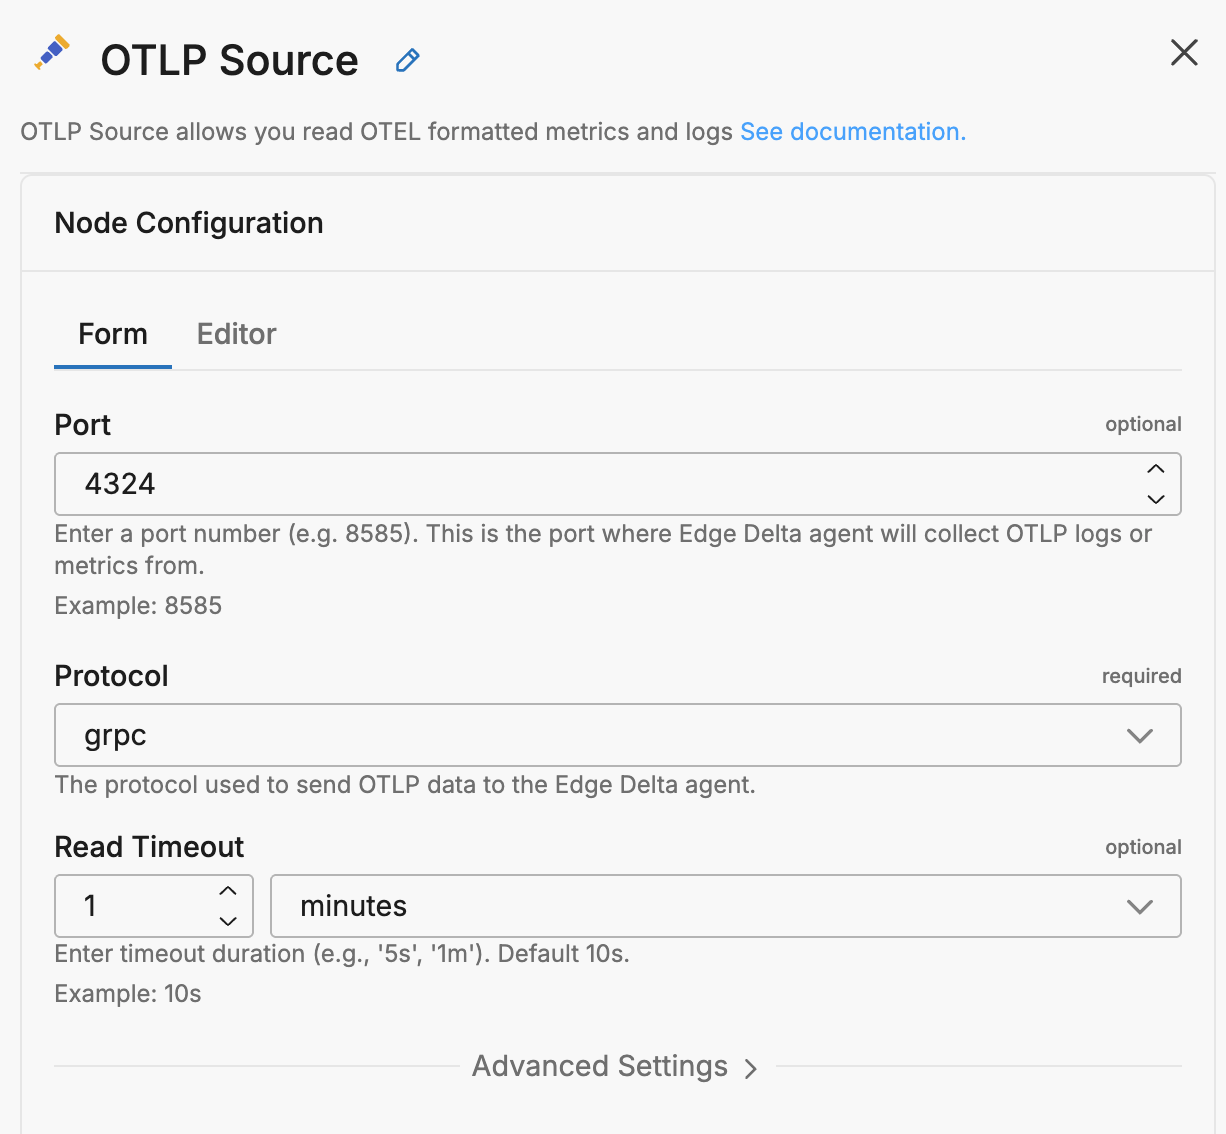Increase Read Timeout number with up arrow
This screenshot has width=1226, height=1134.
pos(228,891)
